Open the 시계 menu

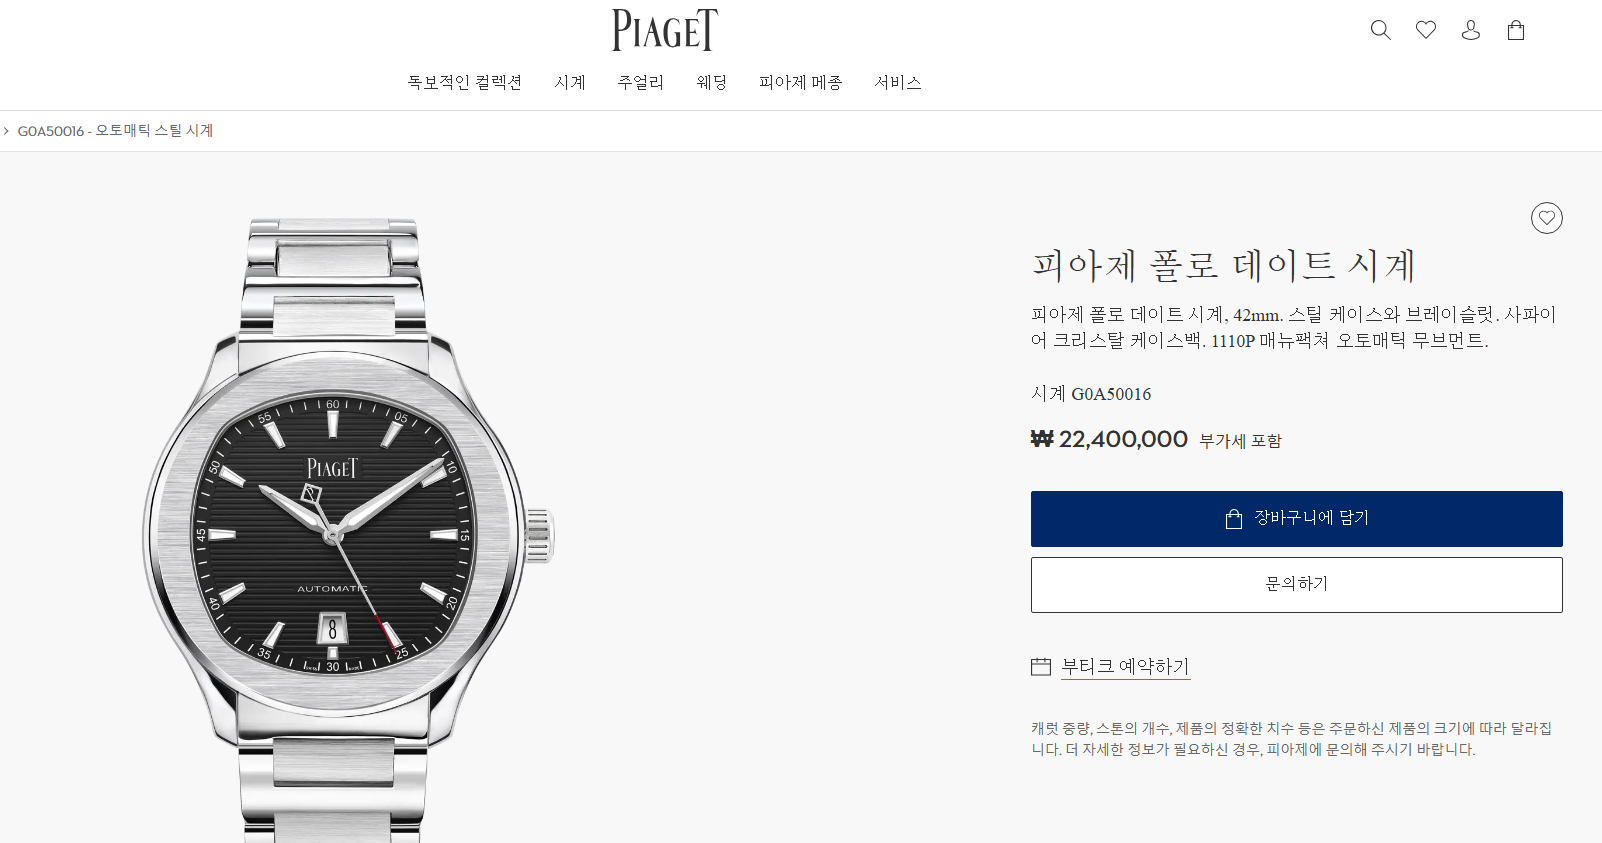pyautogui.click(x=570, y=82)
